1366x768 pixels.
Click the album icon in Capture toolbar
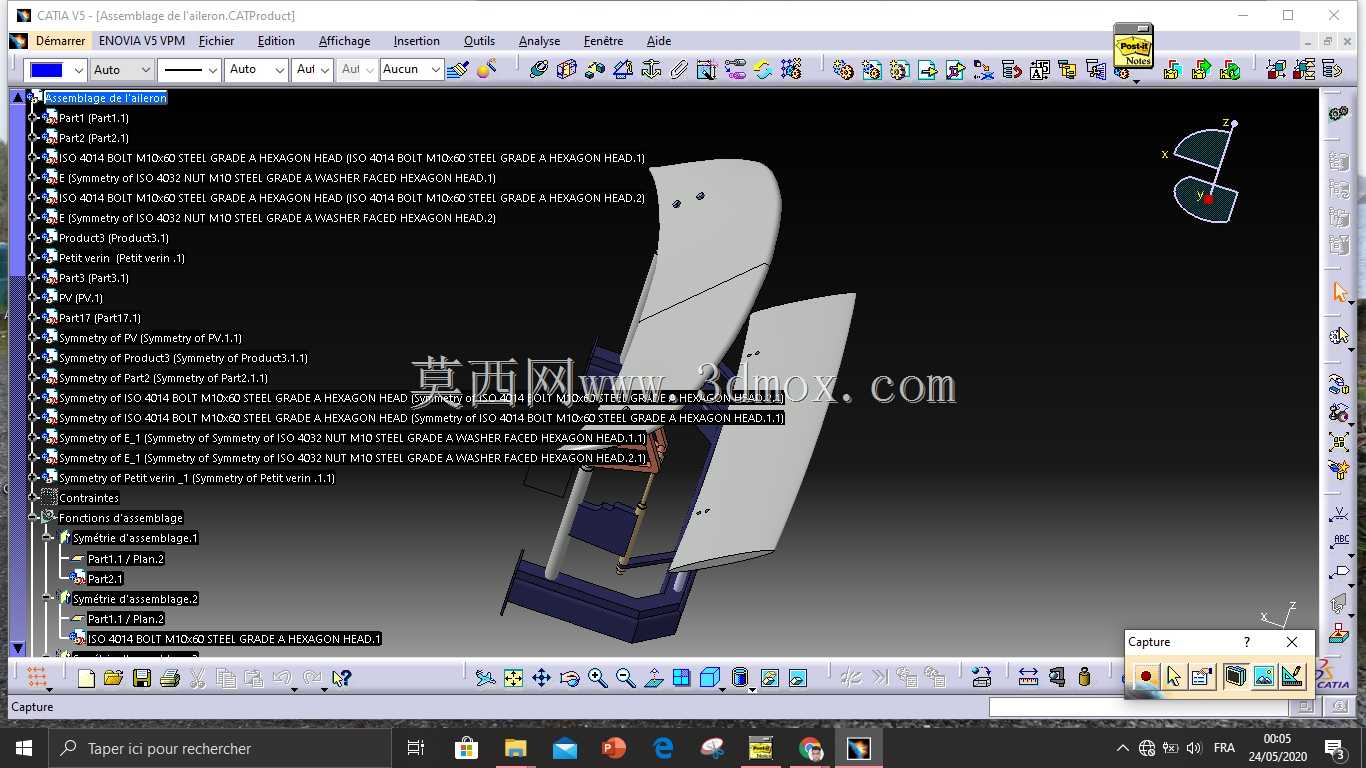click(1236, 677)
